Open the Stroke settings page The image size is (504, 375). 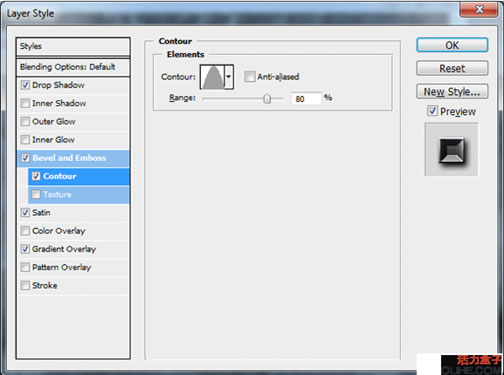coord(45,286)
